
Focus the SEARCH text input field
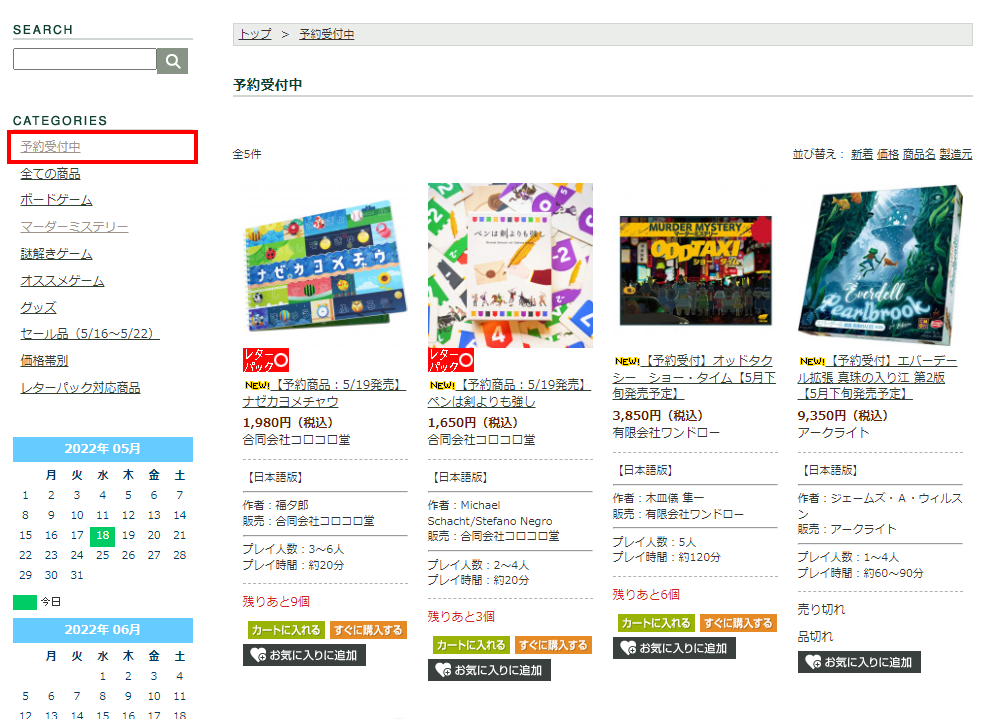[84, 59]
